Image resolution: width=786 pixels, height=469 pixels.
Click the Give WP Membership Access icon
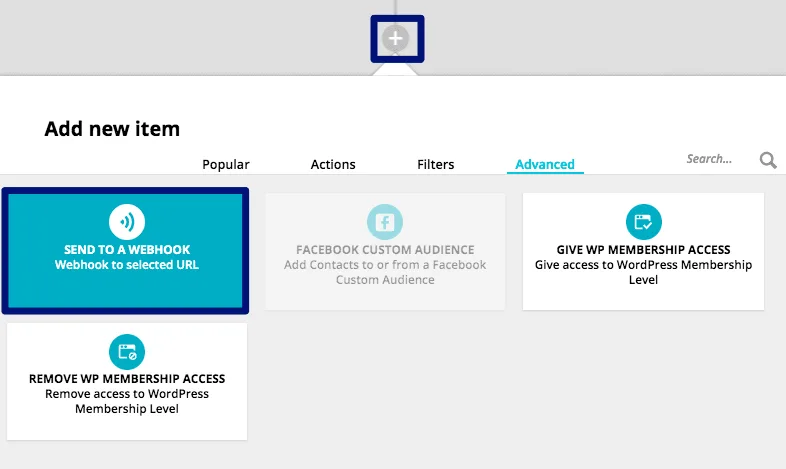click(x=643, y=222)
